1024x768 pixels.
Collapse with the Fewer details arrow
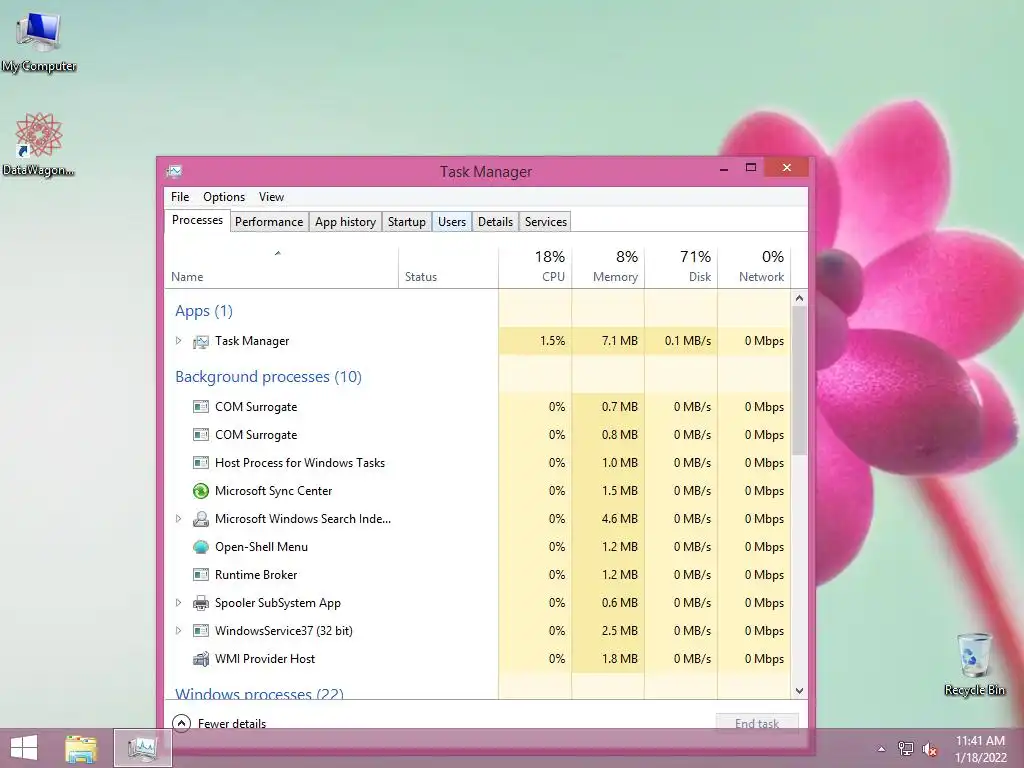(182, 723)
